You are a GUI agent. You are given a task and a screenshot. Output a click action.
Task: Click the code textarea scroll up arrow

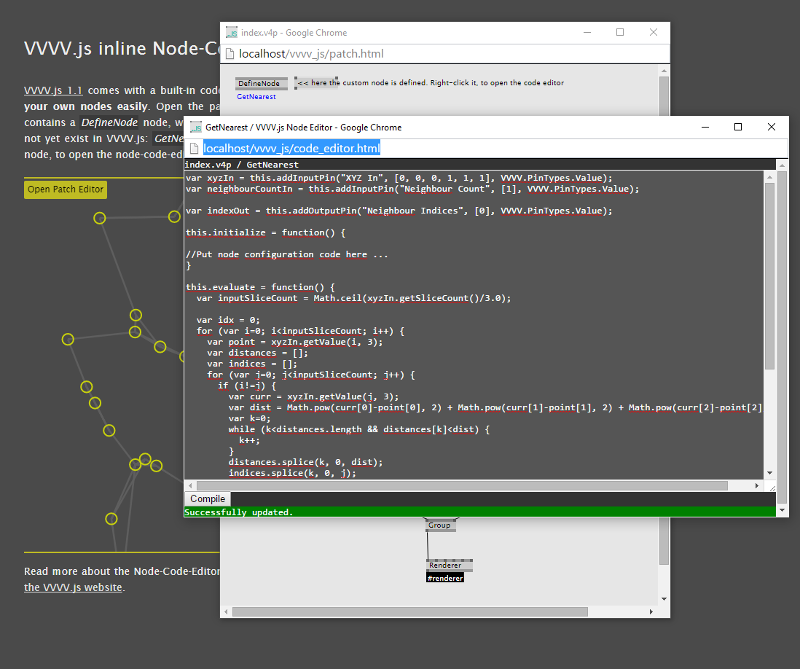(770, 177)
